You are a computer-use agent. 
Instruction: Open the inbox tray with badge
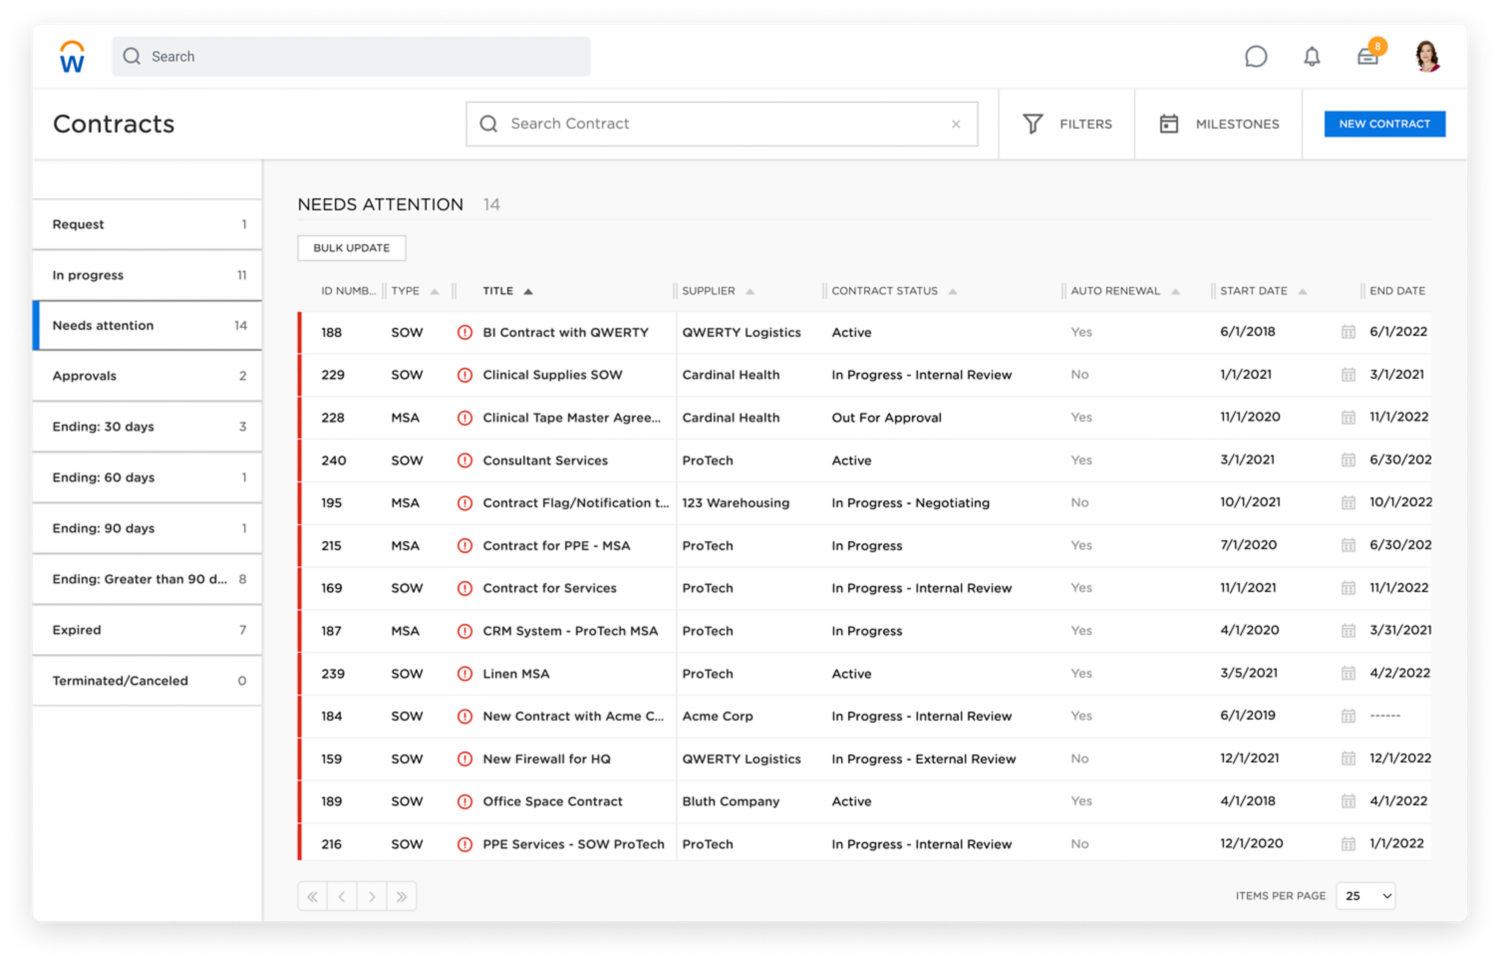tap(1367, 57)
